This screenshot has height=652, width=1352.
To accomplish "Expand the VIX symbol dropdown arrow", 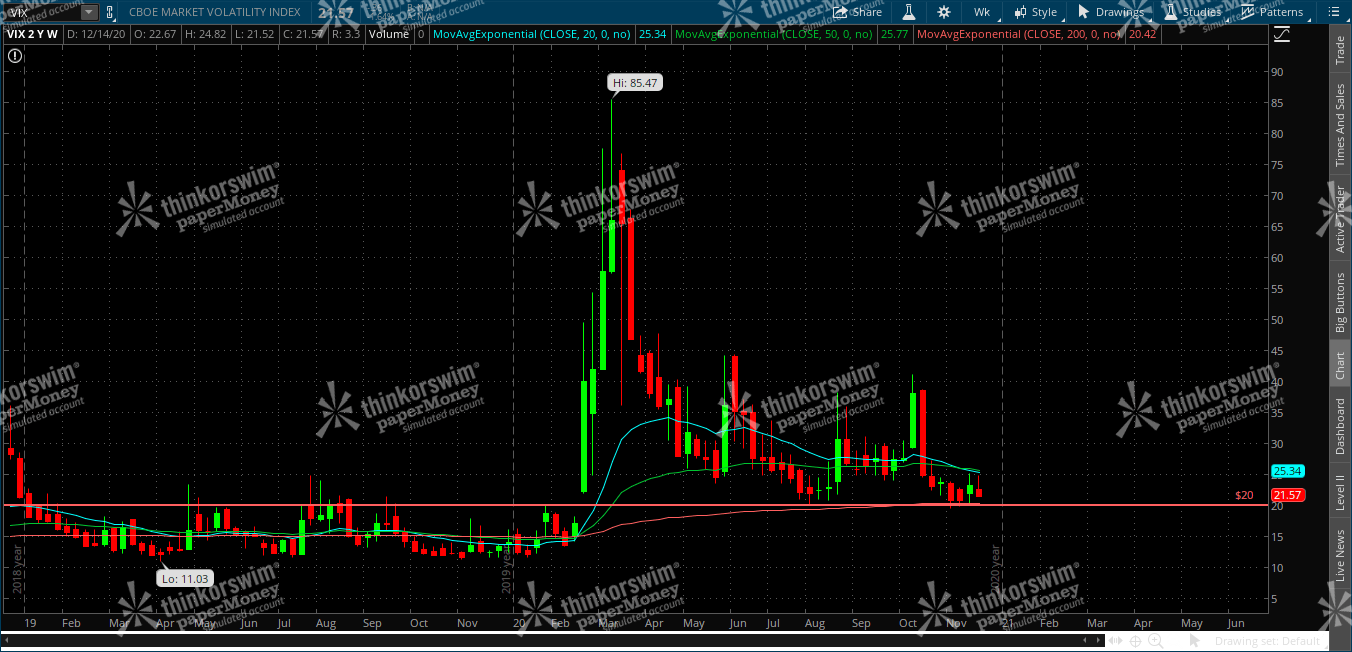I will click(x=89, y=12).
